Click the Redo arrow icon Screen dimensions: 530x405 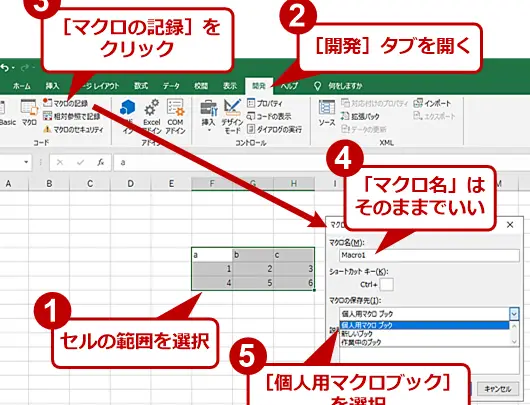pos(25,68)
